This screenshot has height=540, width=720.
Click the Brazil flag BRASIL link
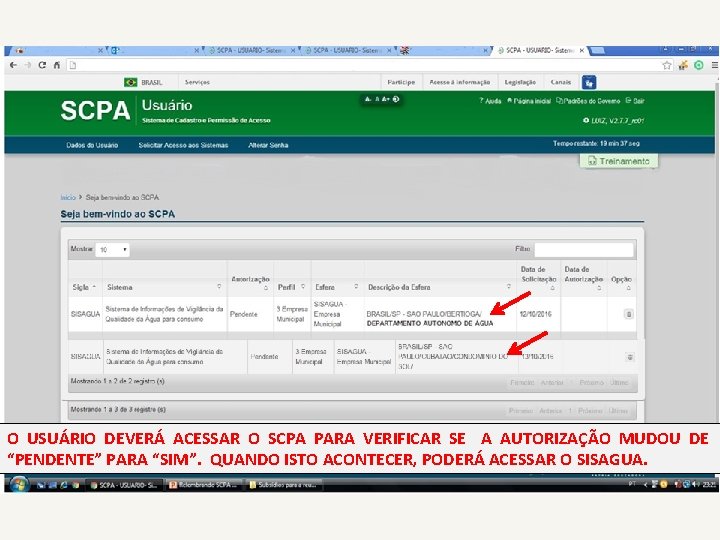tap(143, 82)
